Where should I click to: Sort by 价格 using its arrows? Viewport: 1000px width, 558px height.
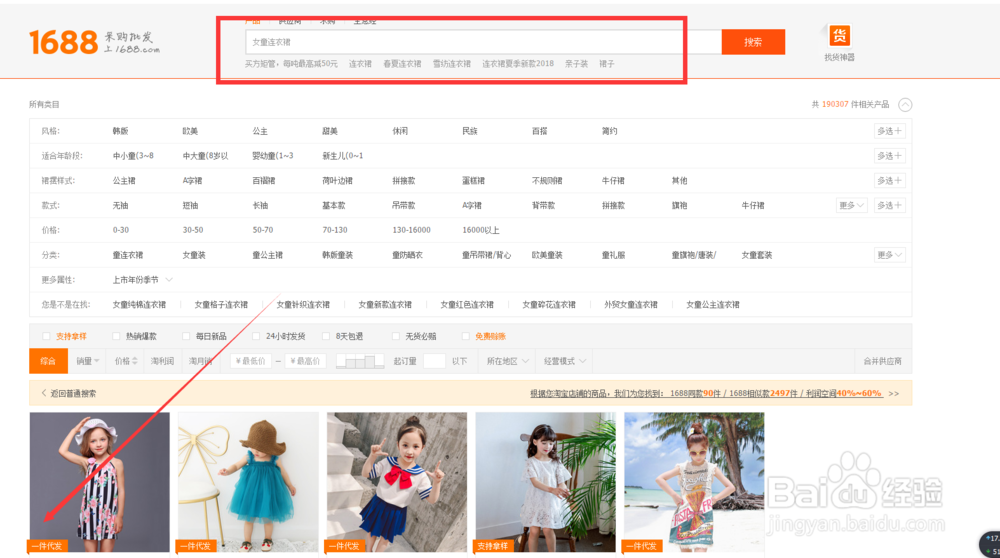pyautogui.click(x=126, y=361)
